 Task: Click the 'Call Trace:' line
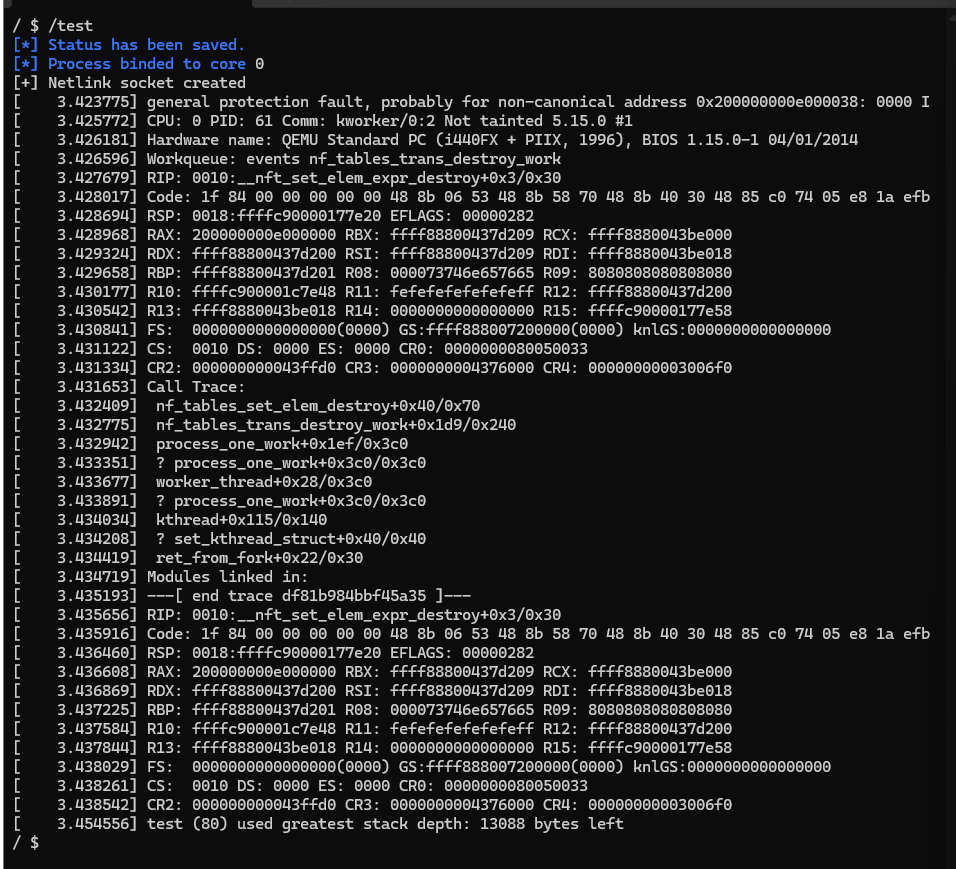point(129,387)
